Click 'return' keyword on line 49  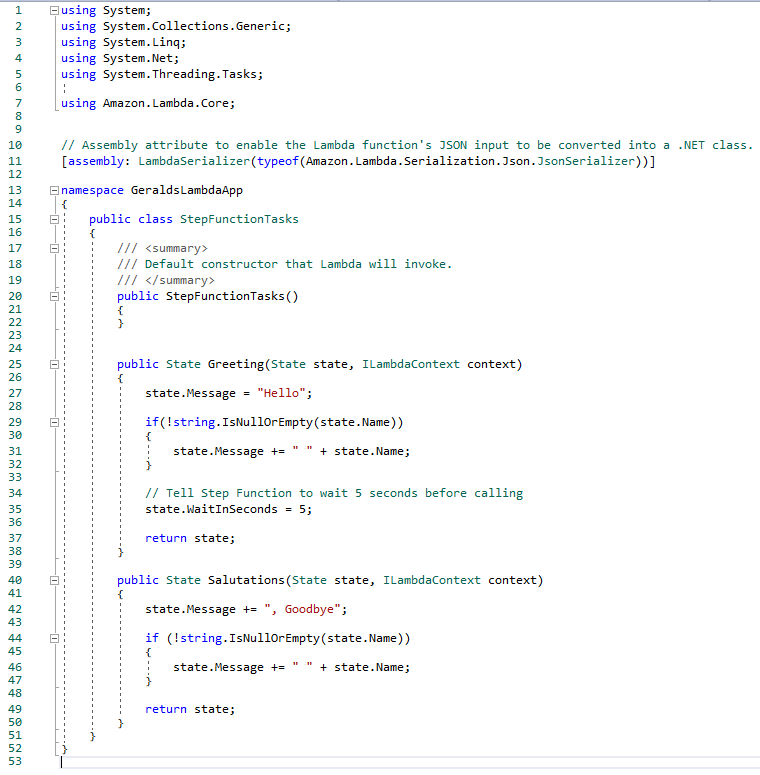click(166, 709)
